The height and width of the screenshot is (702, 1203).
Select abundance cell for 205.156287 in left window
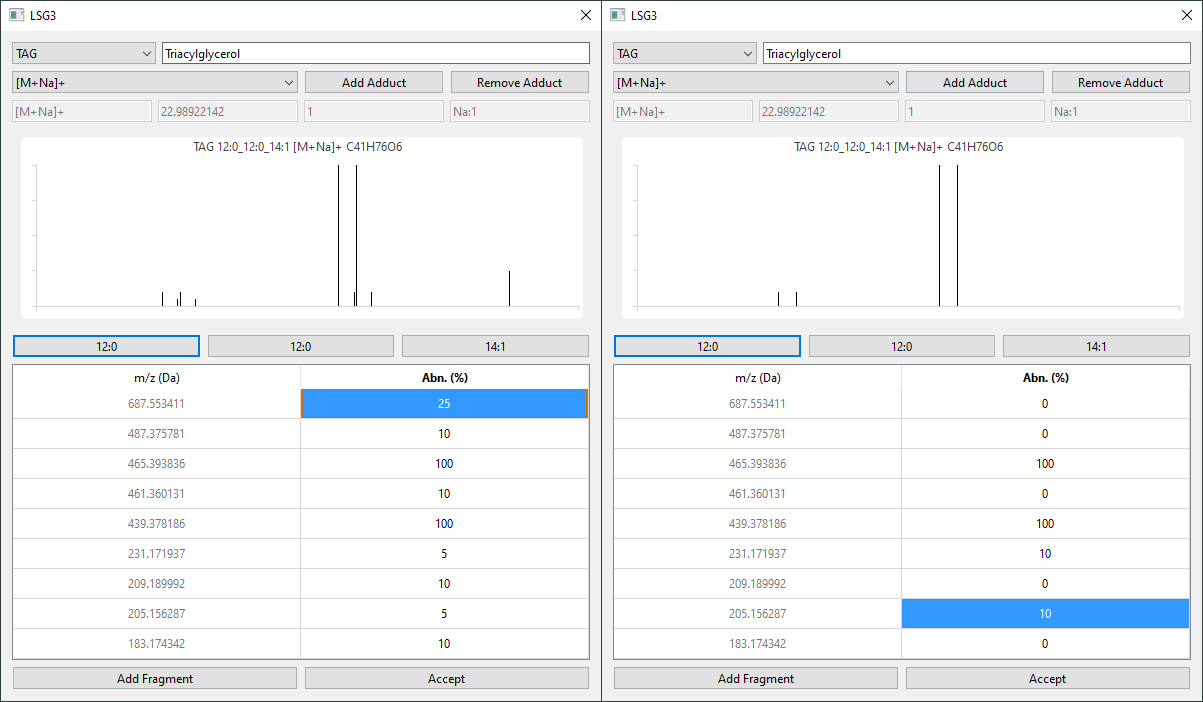tap(444, 613)
